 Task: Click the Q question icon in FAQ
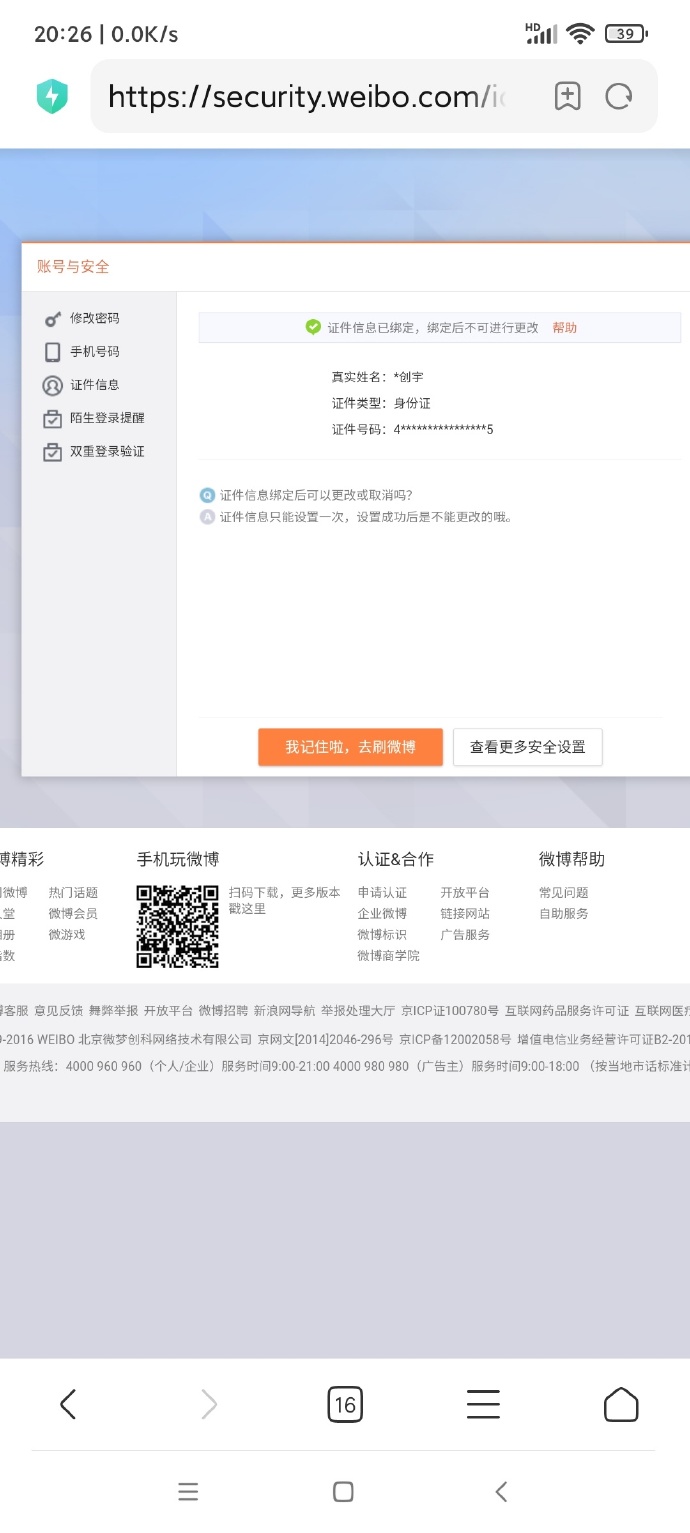click(208, 495)
